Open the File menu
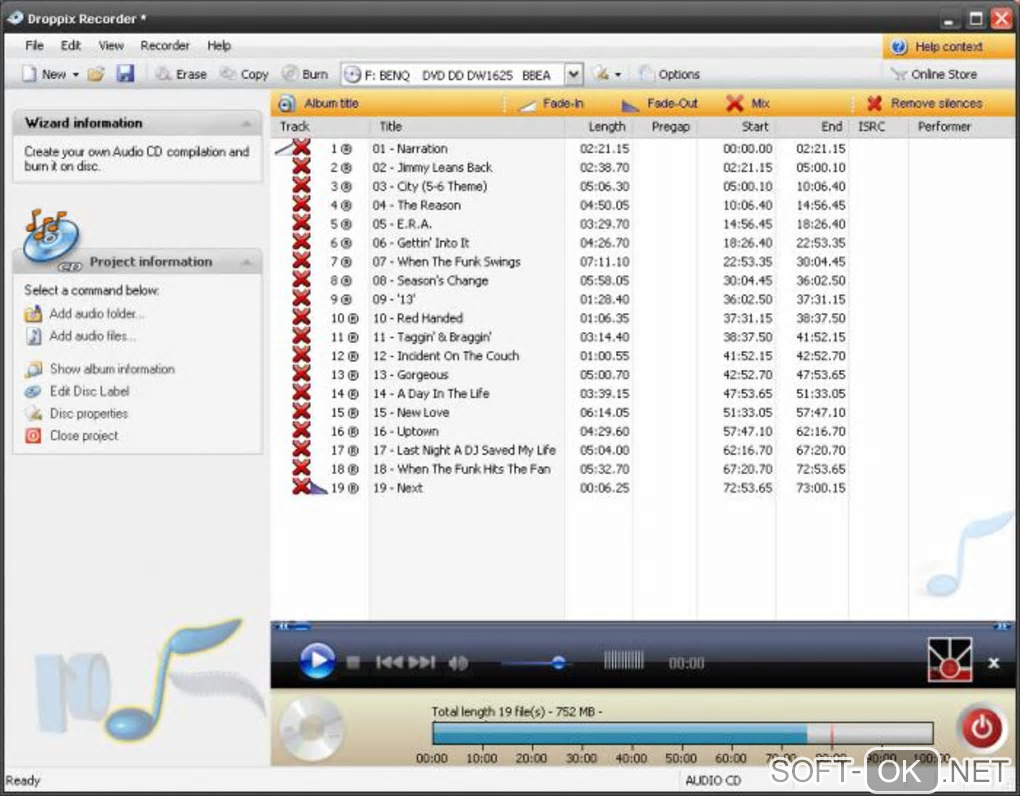 34,46
